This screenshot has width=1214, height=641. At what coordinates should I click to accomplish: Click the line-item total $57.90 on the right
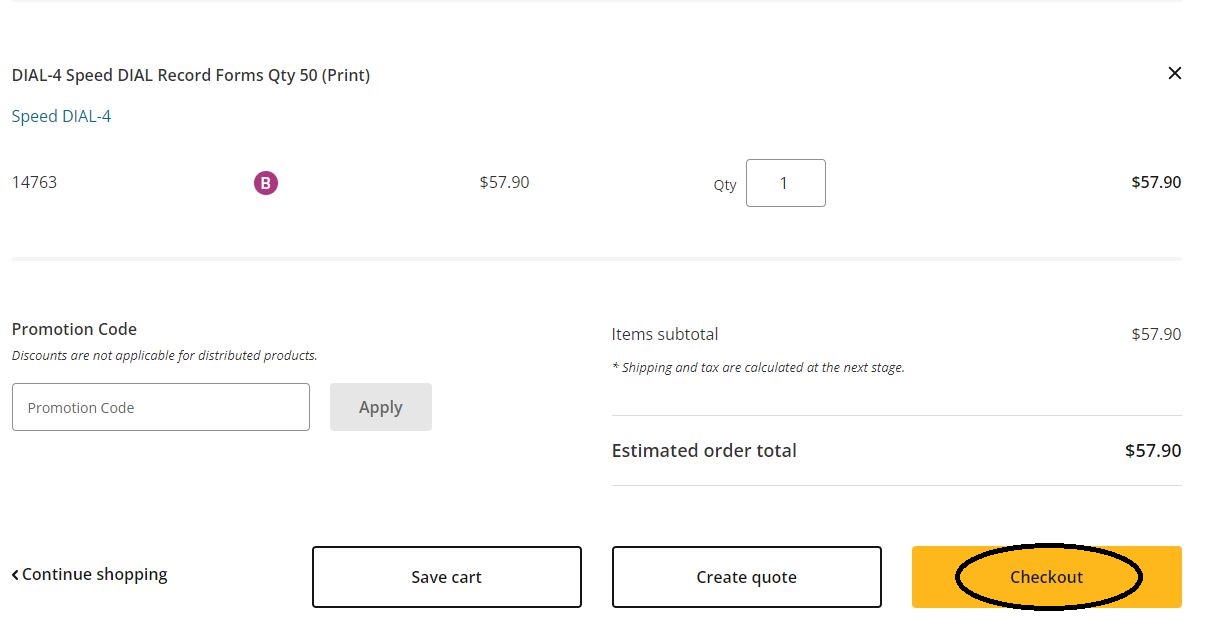[x=1156, y=182]
